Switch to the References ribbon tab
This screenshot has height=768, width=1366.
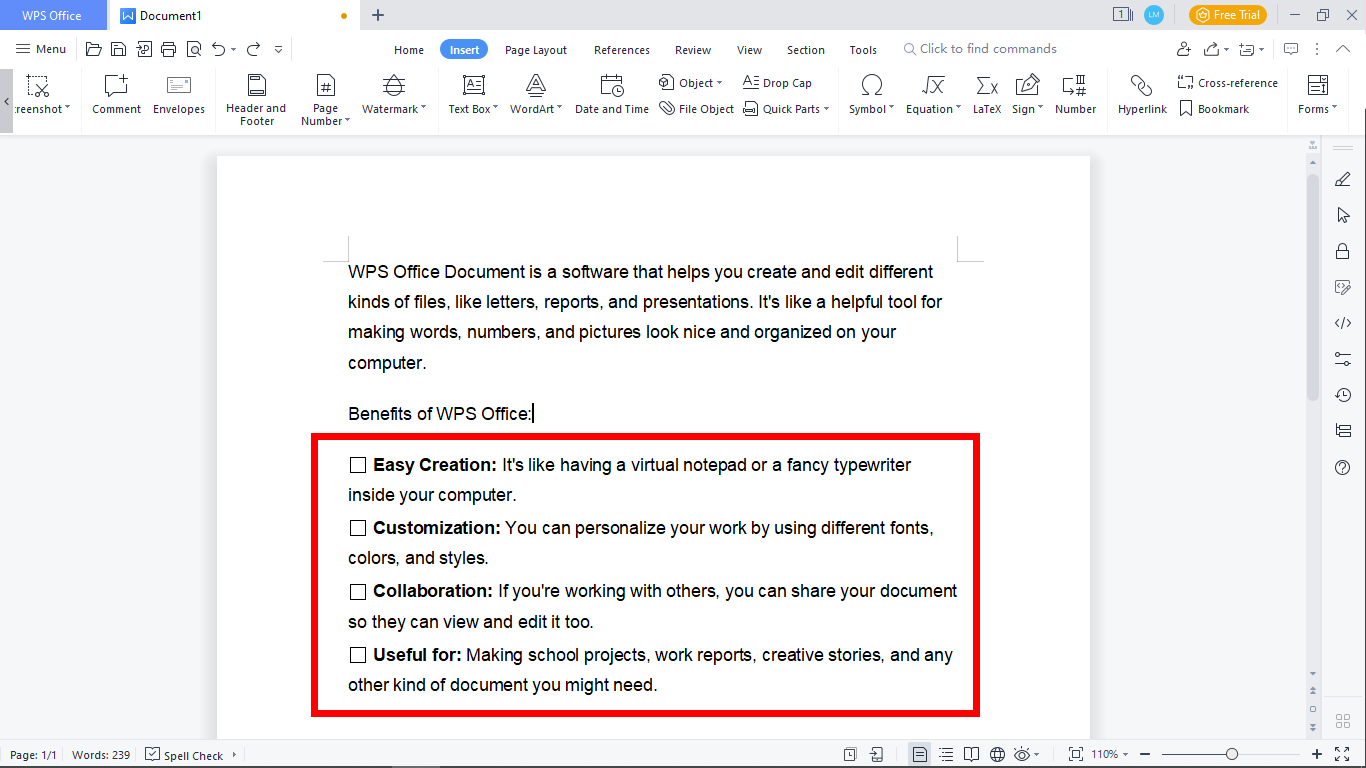(621, 49)
